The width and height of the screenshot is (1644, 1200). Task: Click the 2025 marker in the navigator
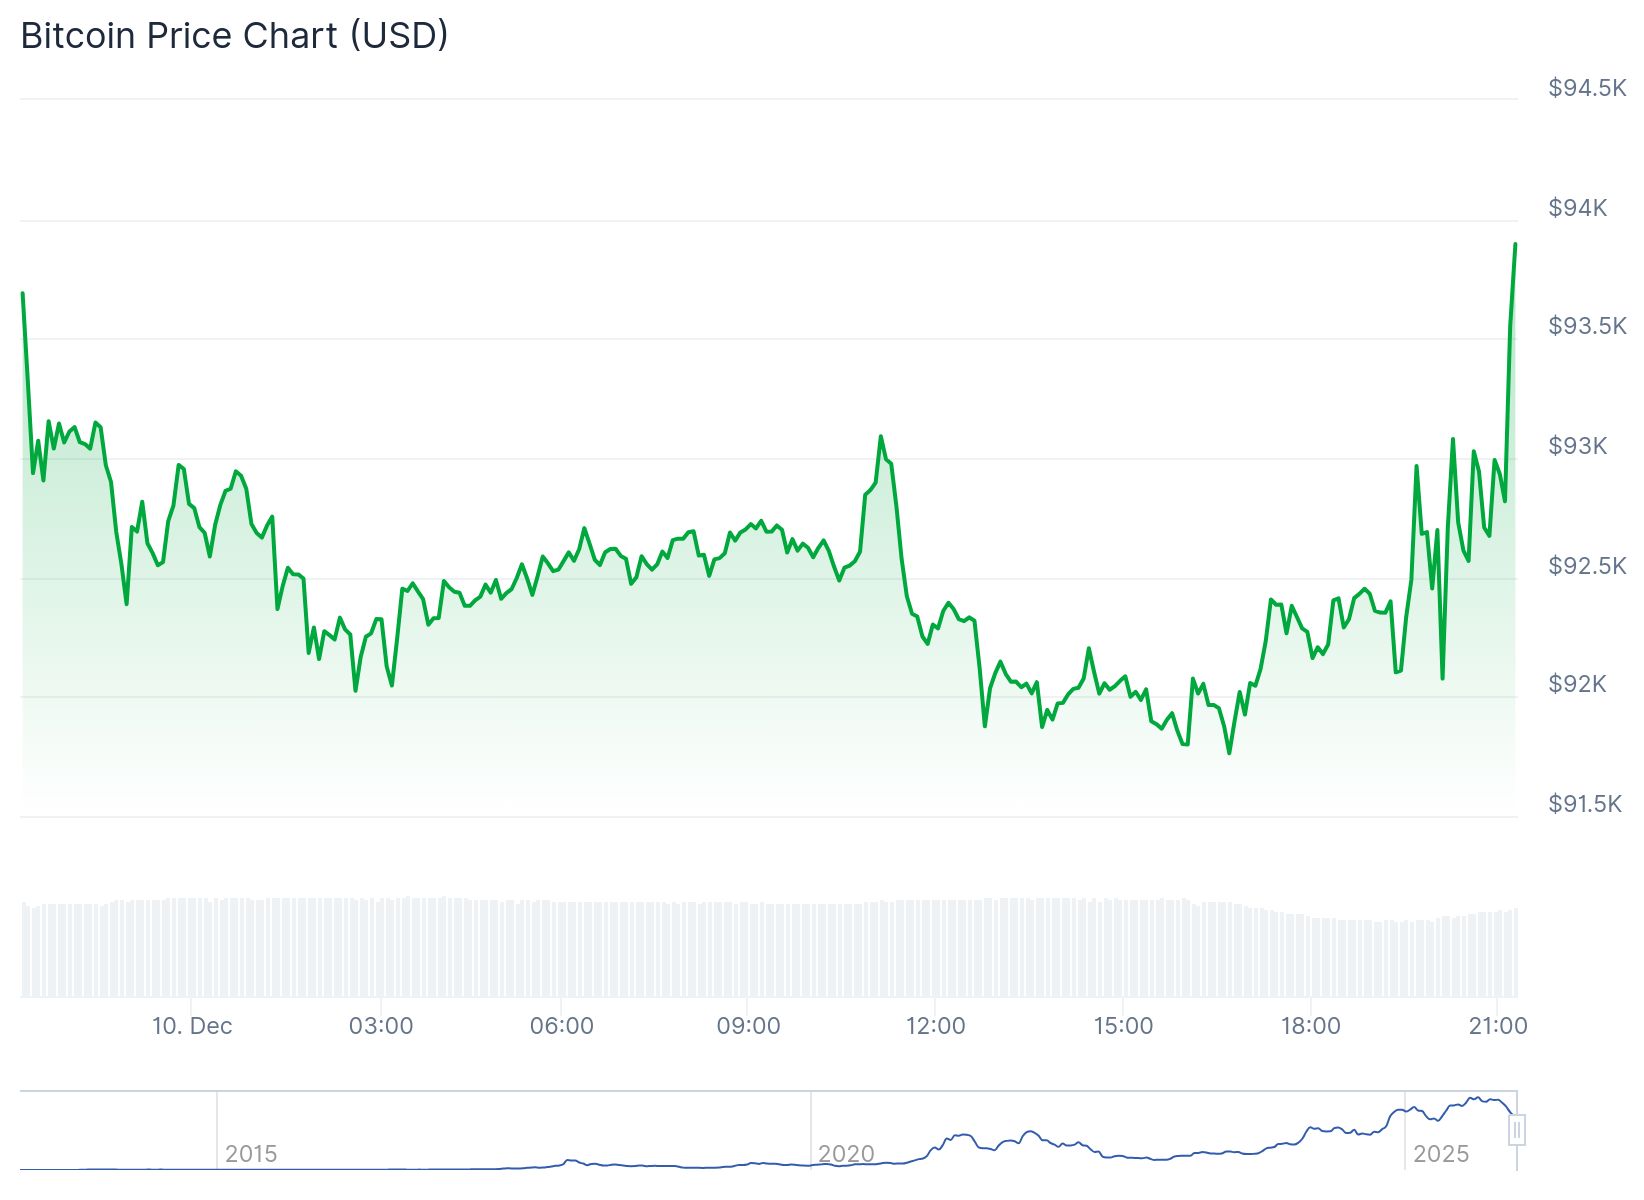1441,1154
